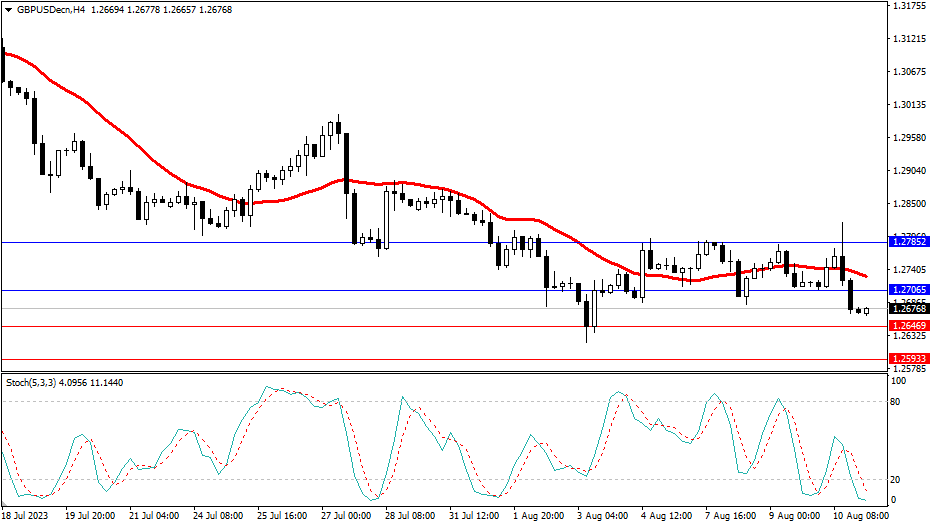The height and width of the screenshot is (527, 932).
Task: Click the 1.31755 price axis label
Action: 908,6
